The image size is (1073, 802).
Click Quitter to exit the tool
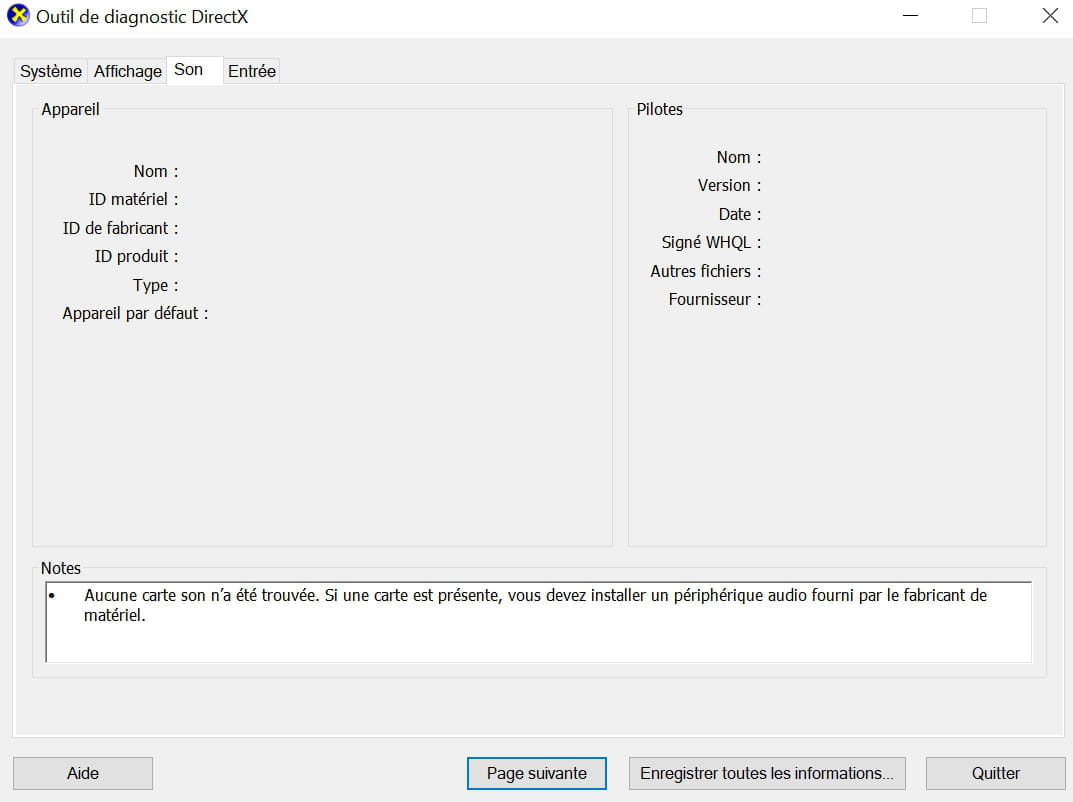point(996,773)
